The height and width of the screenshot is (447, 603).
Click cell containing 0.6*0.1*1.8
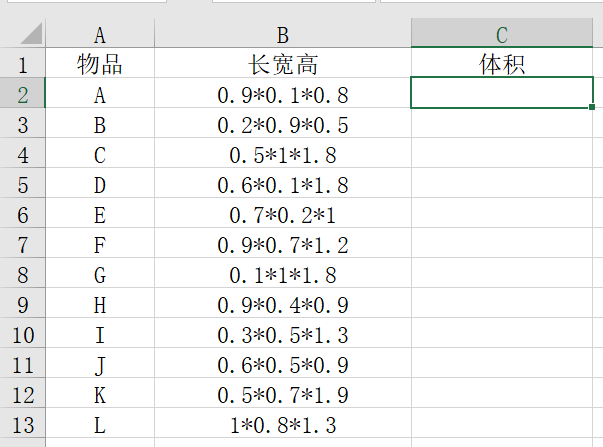(283, 183)
